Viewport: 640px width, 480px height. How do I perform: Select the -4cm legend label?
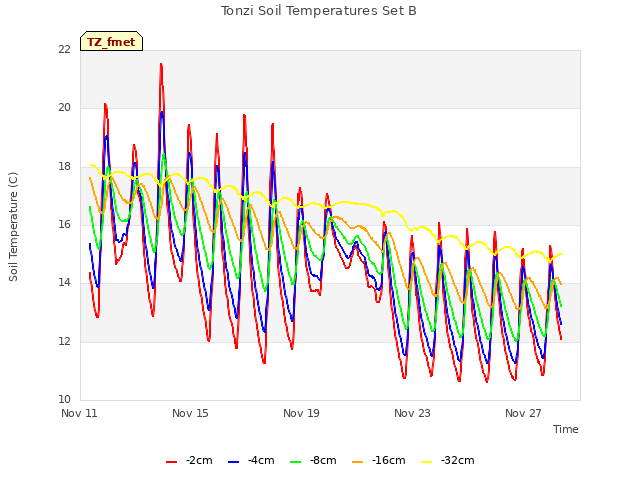261,460
